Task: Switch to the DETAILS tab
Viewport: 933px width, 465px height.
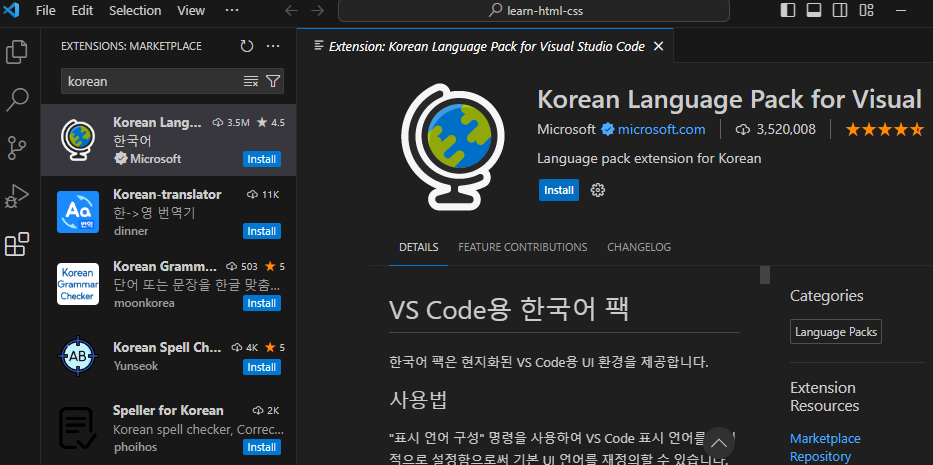Action: 418,247
